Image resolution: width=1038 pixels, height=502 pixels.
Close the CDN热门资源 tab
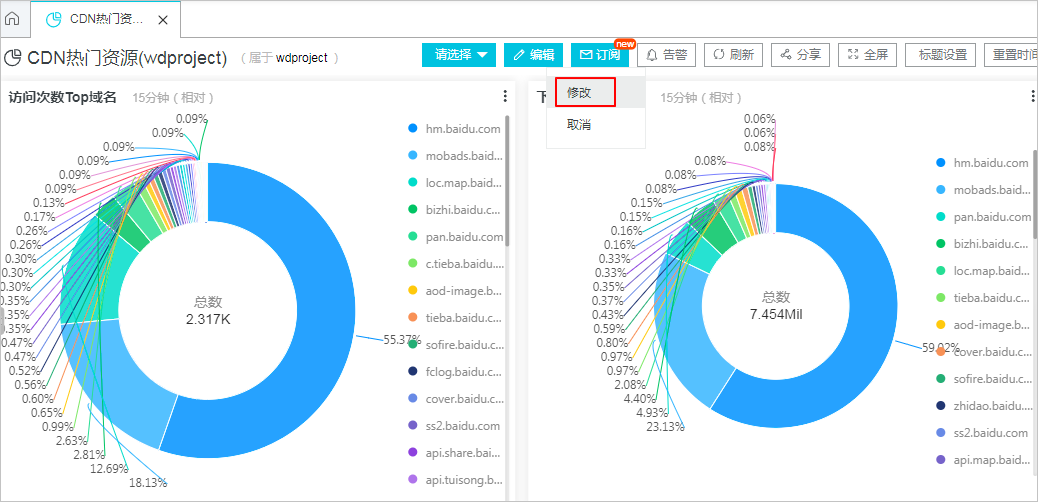click(163, 20)
